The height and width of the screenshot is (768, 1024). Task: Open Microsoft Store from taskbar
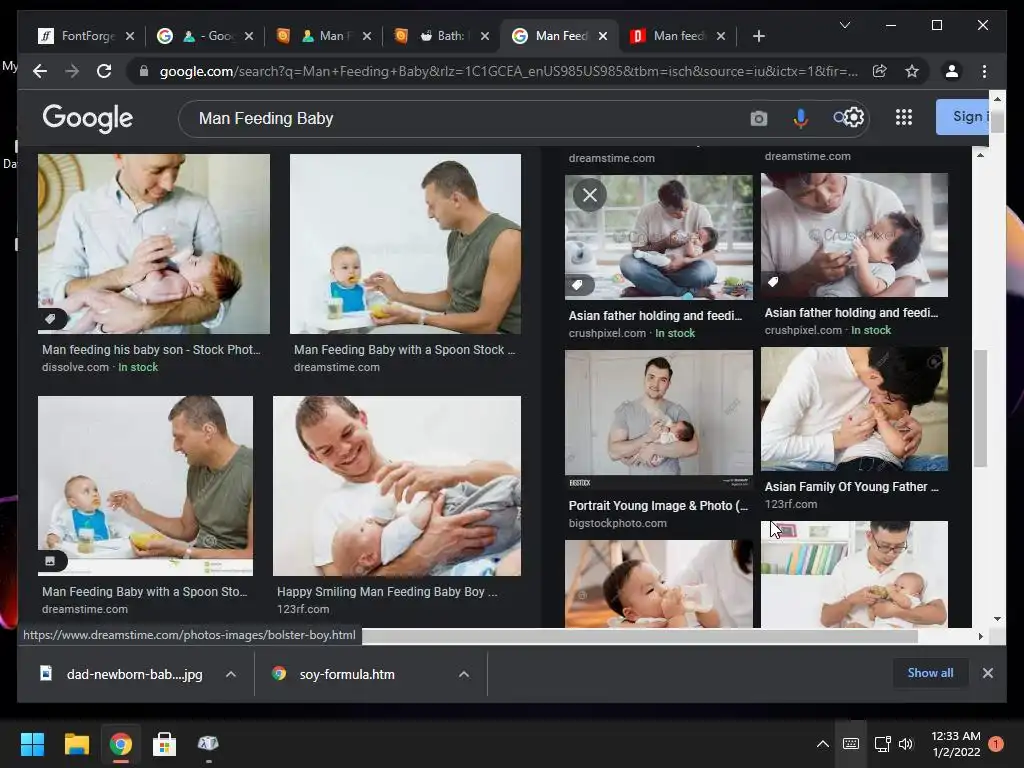click(164, 744)
